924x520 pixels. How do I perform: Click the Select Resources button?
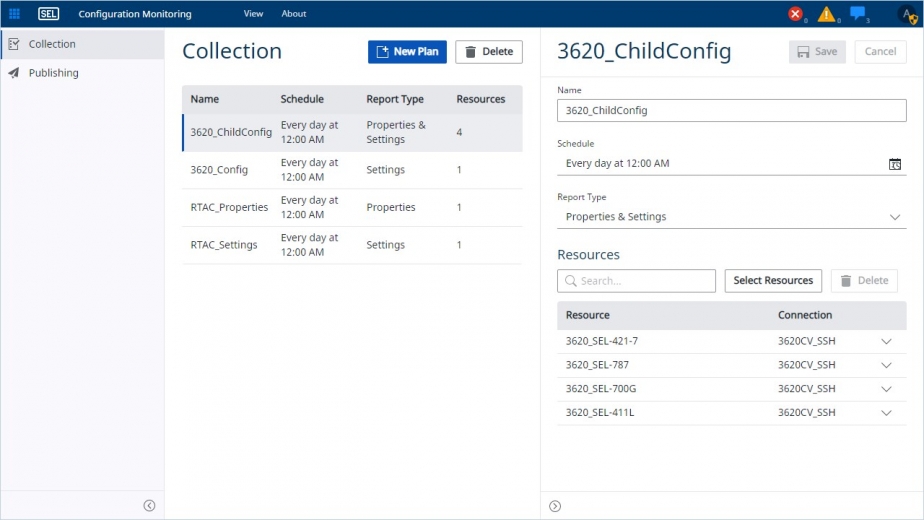point(773,281)
